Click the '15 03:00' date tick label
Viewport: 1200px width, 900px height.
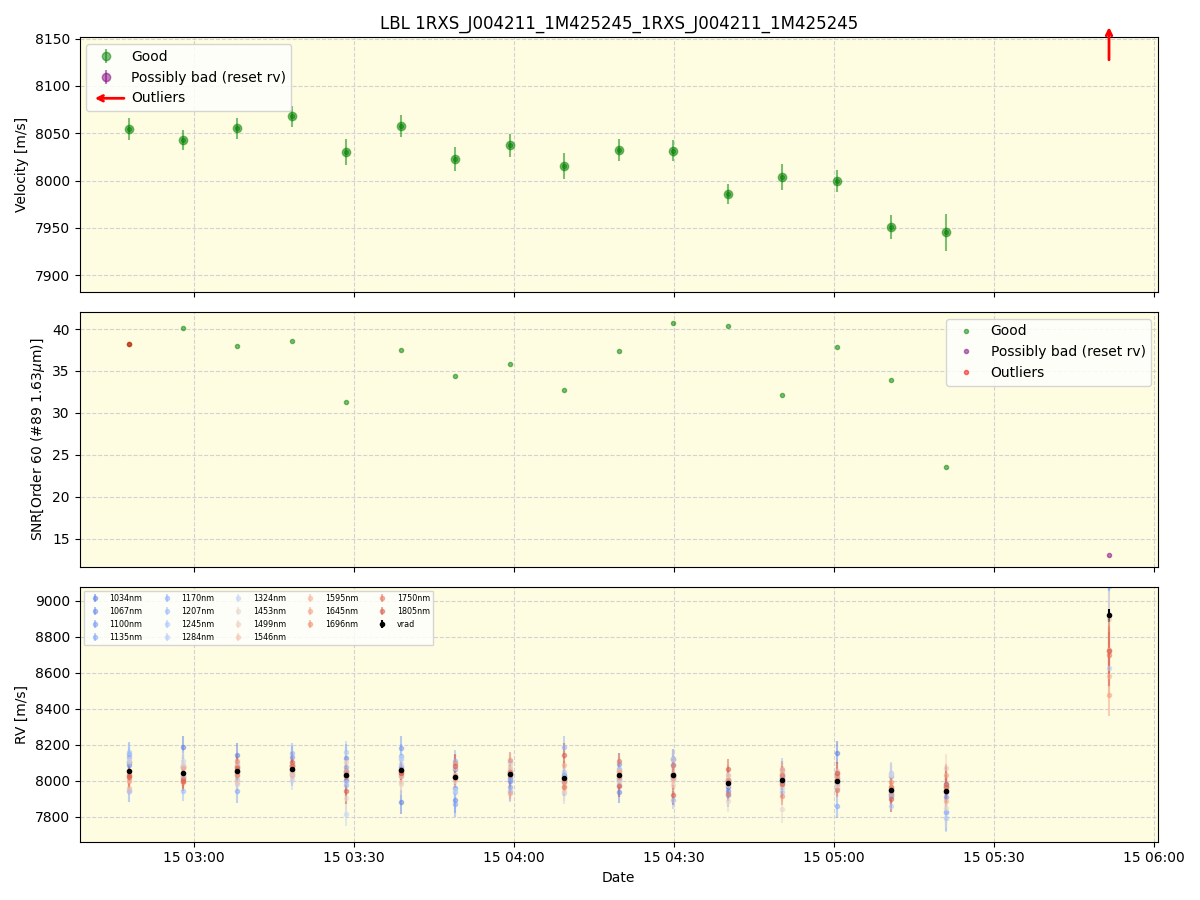[x=194, y=857]
